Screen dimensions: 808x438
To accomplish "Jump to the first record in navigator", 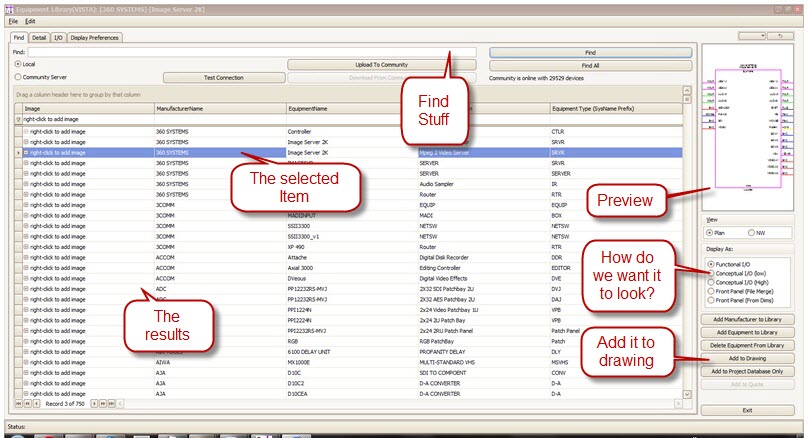I will (19, 404).
